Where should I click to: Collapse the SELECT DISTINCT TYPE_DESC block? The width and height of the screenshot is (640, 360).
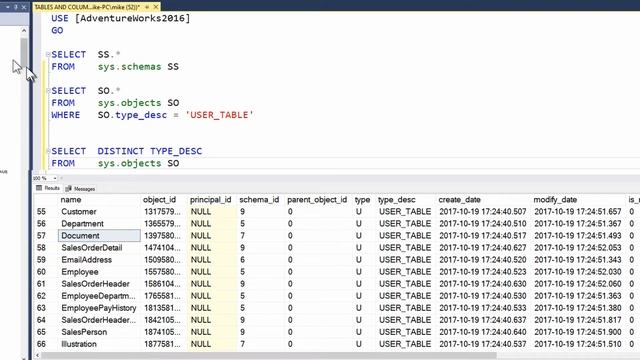tap(48, 151)
